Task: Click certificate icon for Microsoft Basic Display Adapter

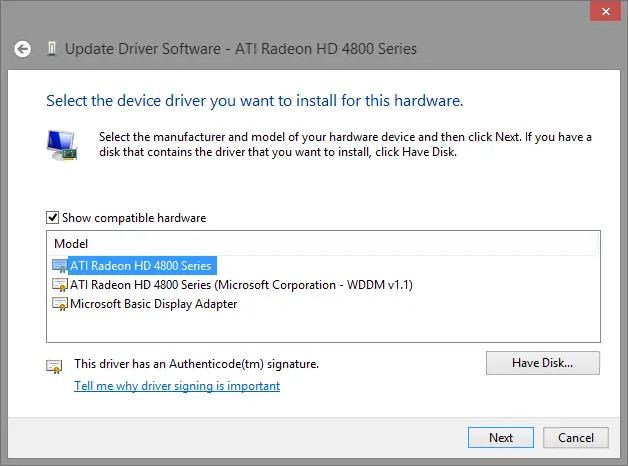Action: click(60, 304)
